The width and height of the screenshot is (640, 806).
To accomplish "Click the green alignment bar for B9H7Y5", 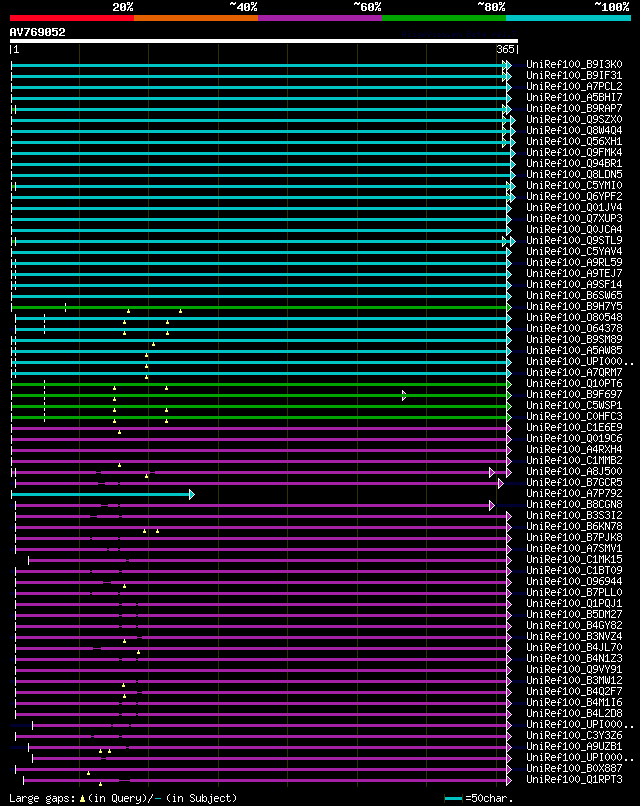I will pyautogui.click(x=260, y=307).
